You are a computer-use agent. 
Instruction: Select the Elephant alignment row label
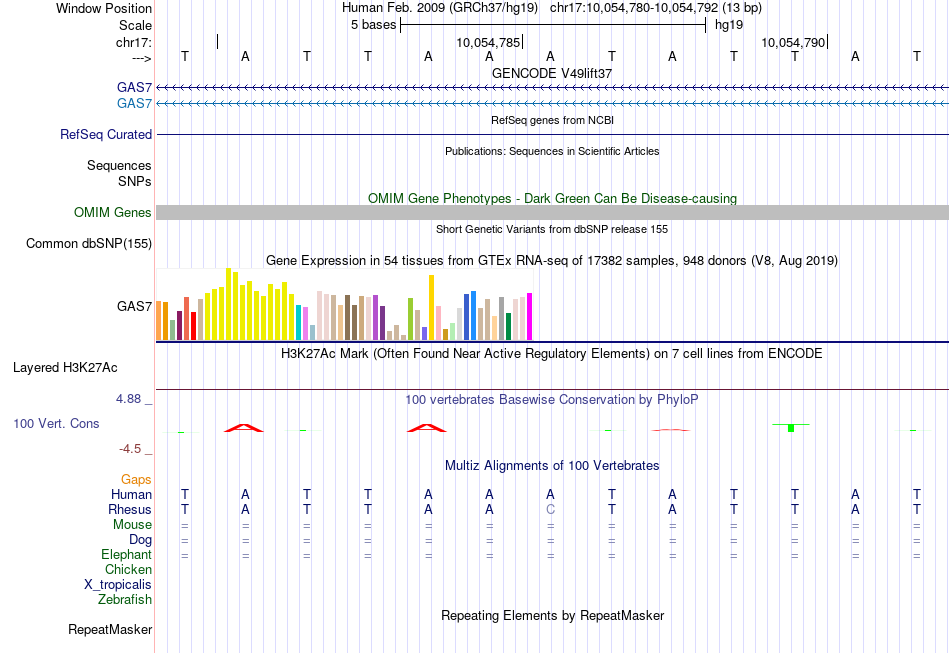(126, 555)
